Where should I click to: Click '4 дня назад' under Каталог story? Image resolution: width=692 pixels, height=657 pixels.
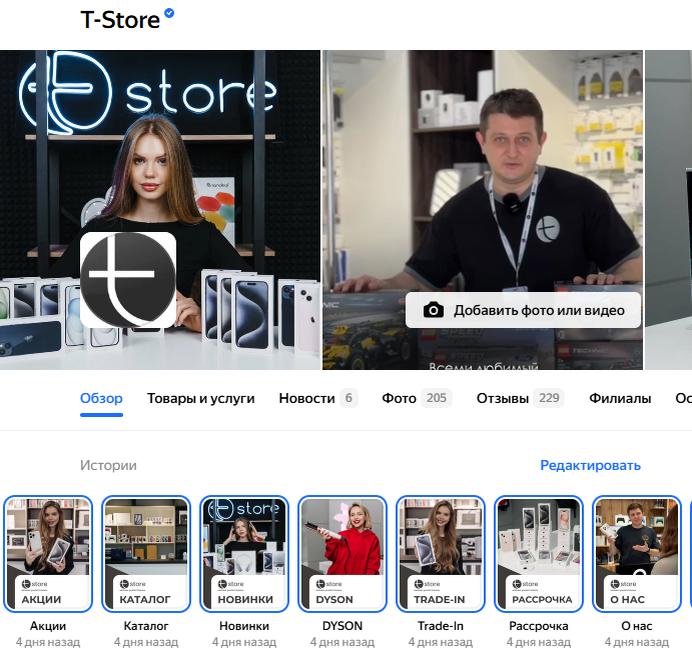146,642
